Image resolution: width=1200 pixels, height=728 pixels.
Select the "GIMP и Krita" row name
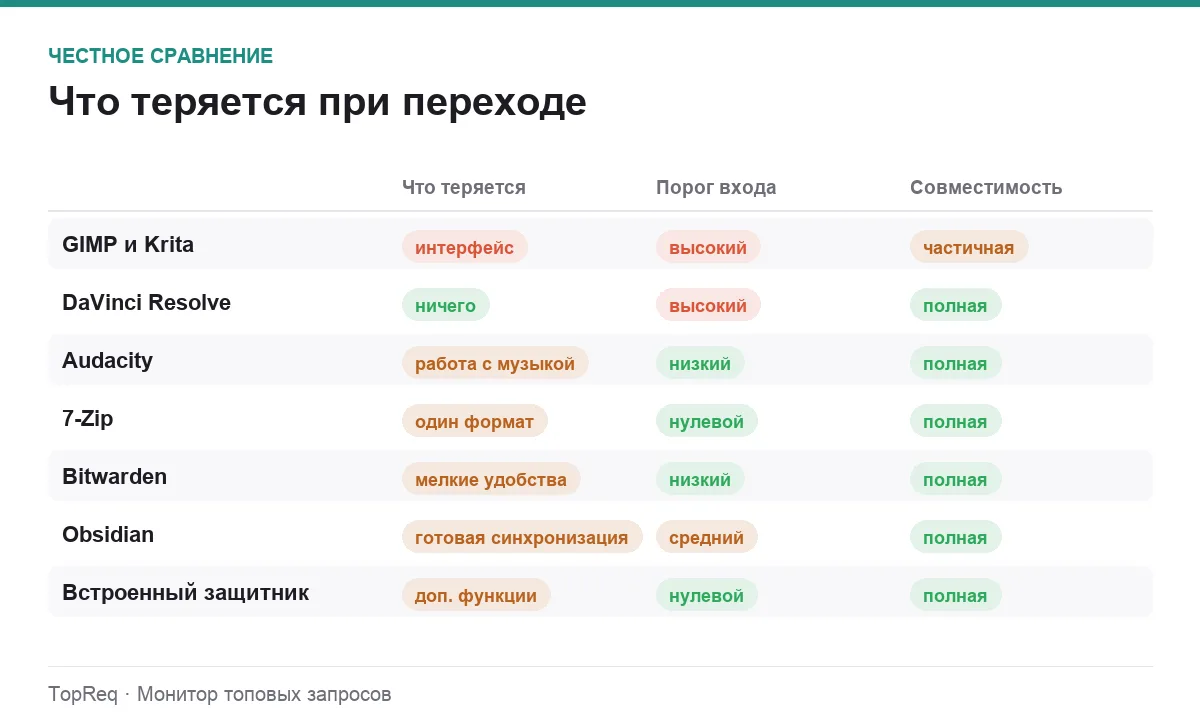(128, 244)
